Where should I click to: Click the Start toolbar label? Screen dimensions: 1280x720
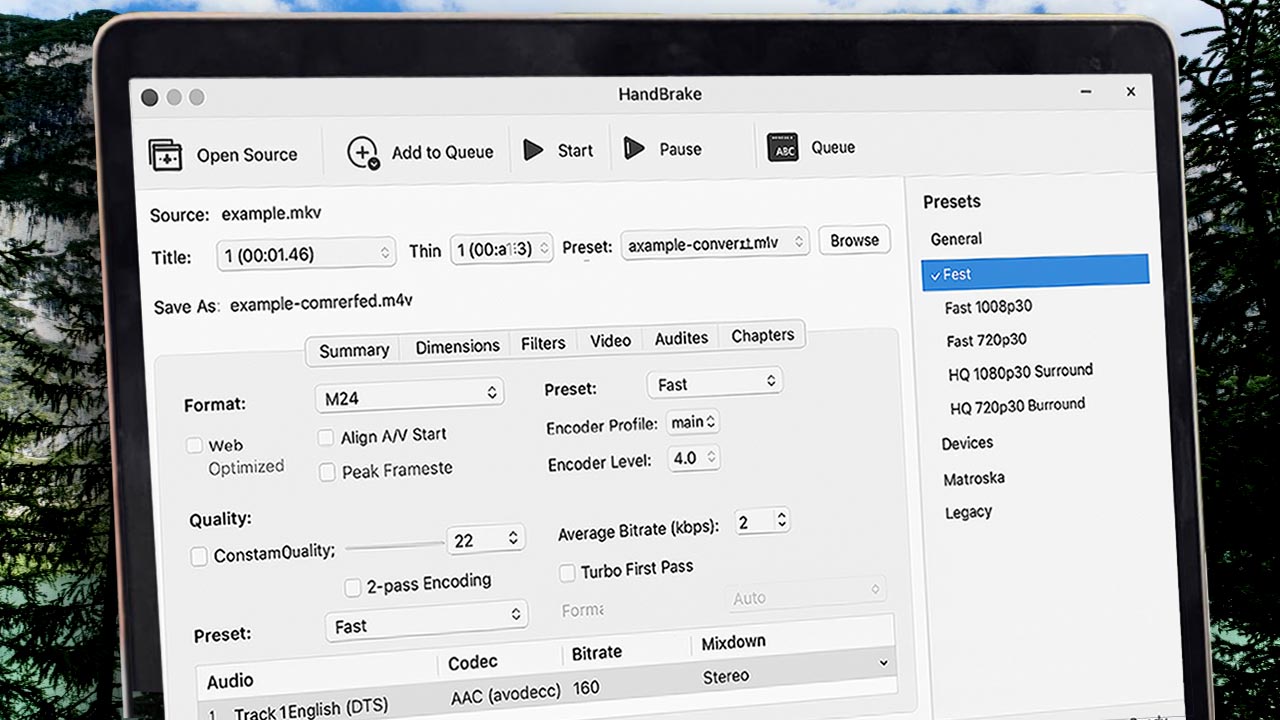coord(575,150)
